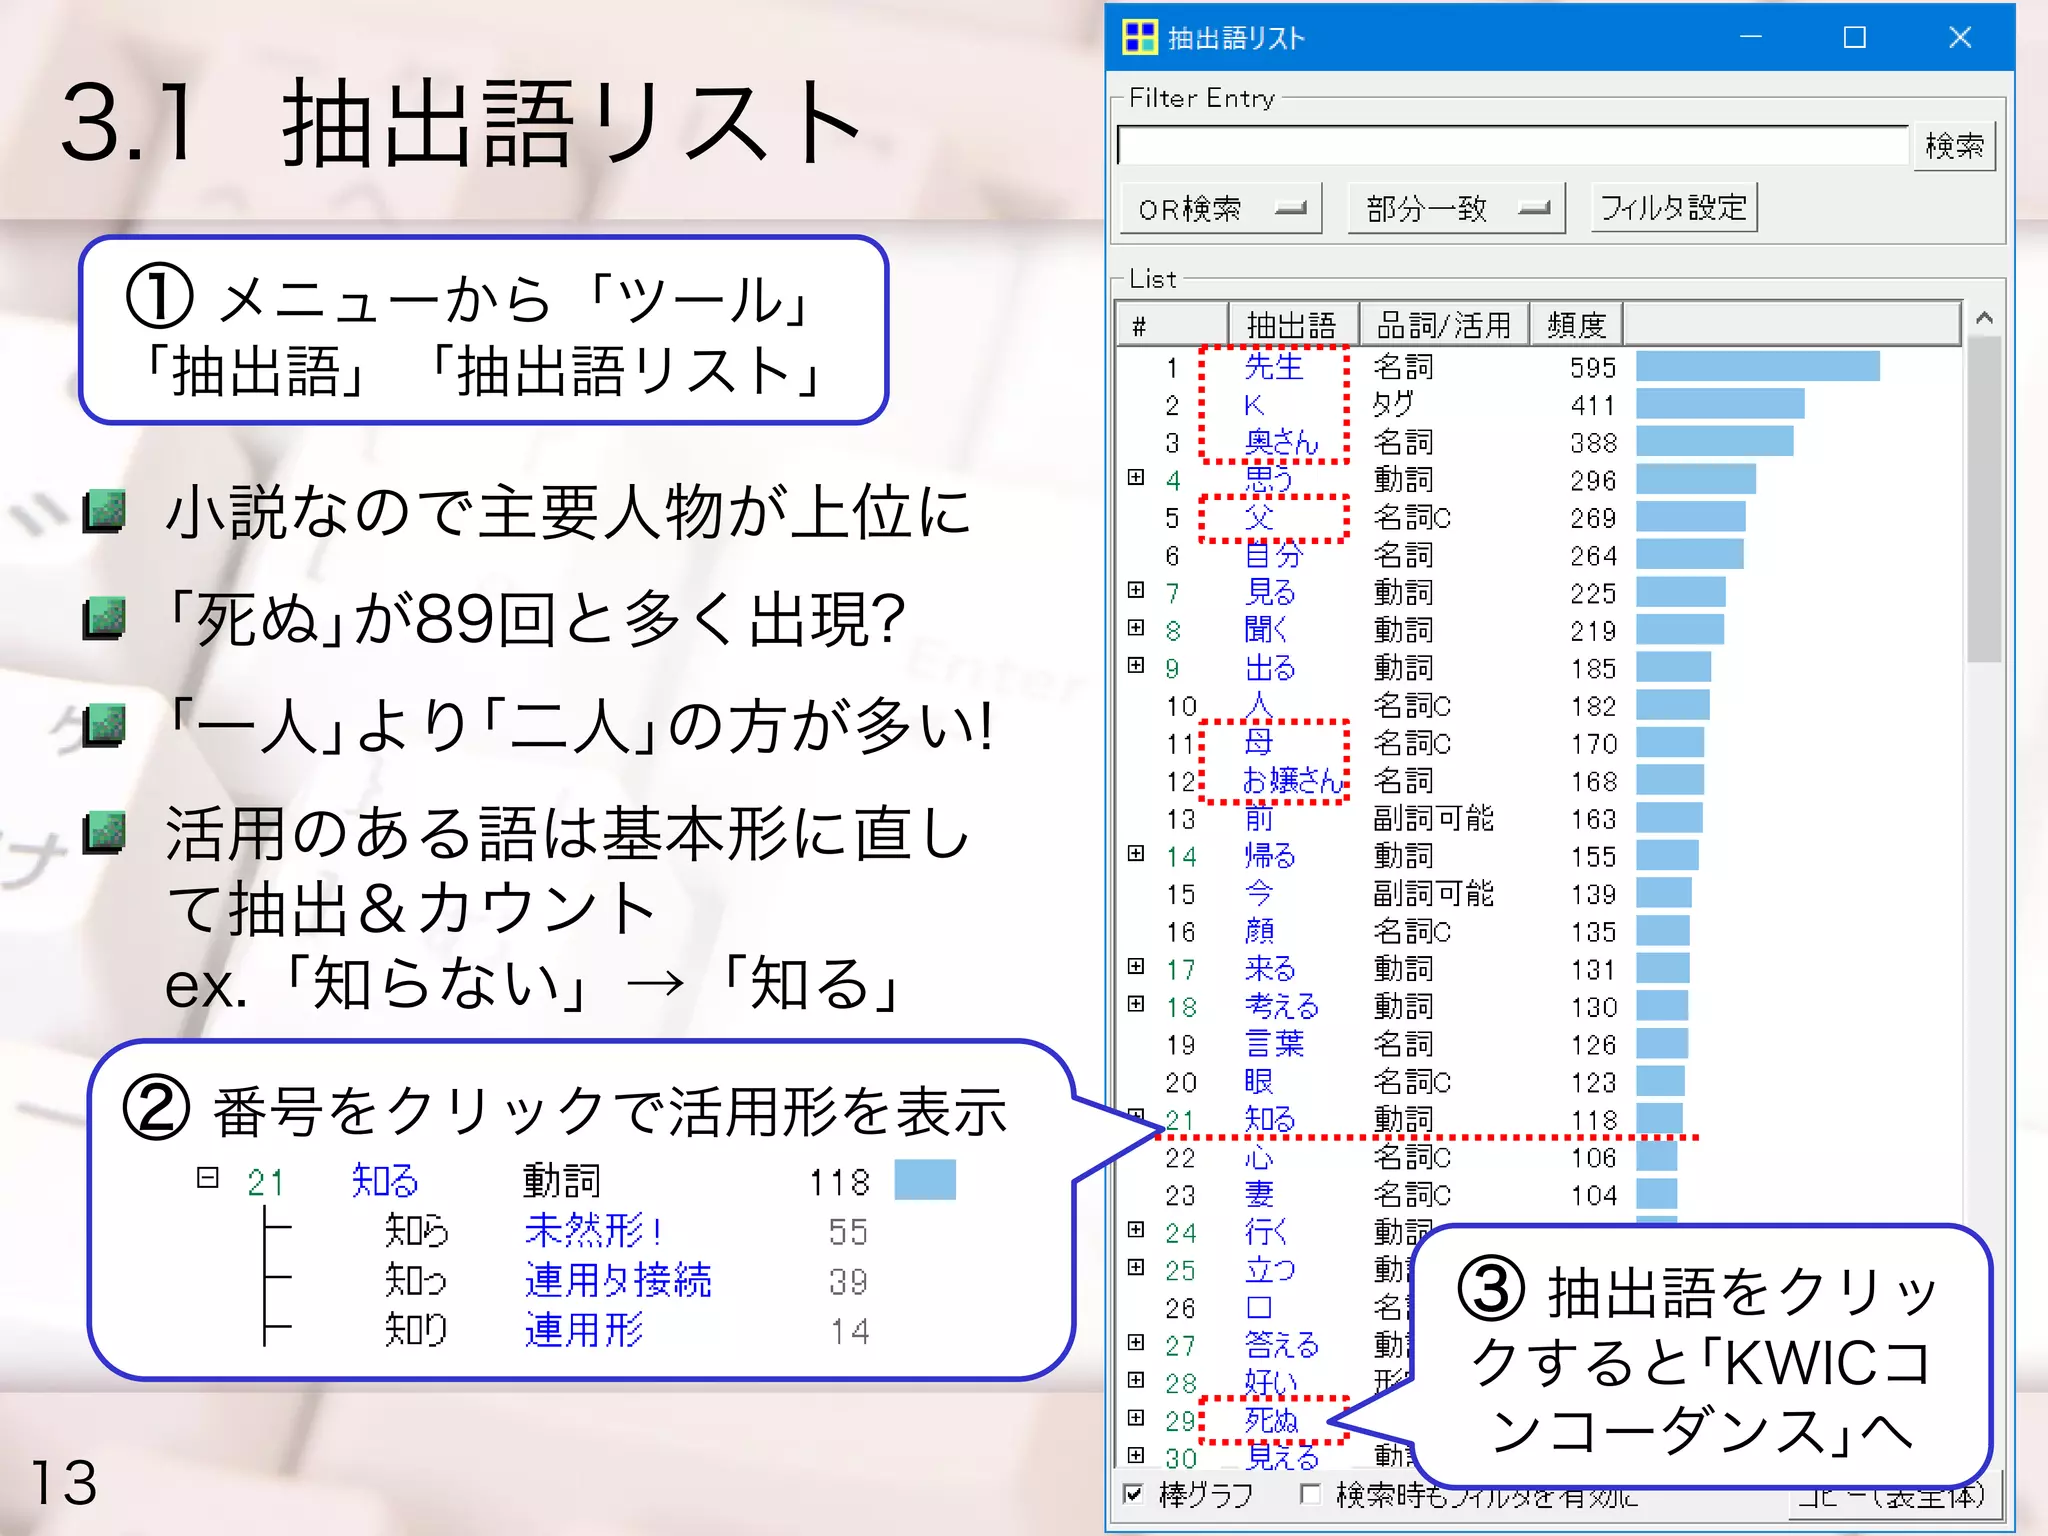Click the list vertical scrollbar thumb
This screenshot has width=2048, height=1536.
(1985, 498)
